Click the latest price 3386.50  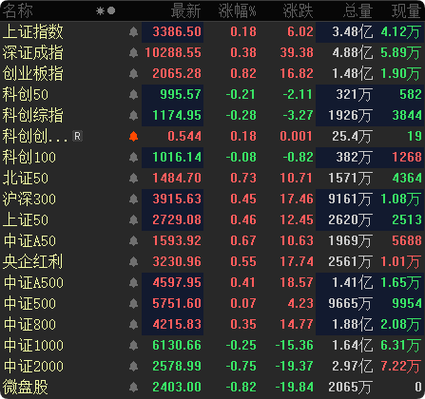click(177, 32)
